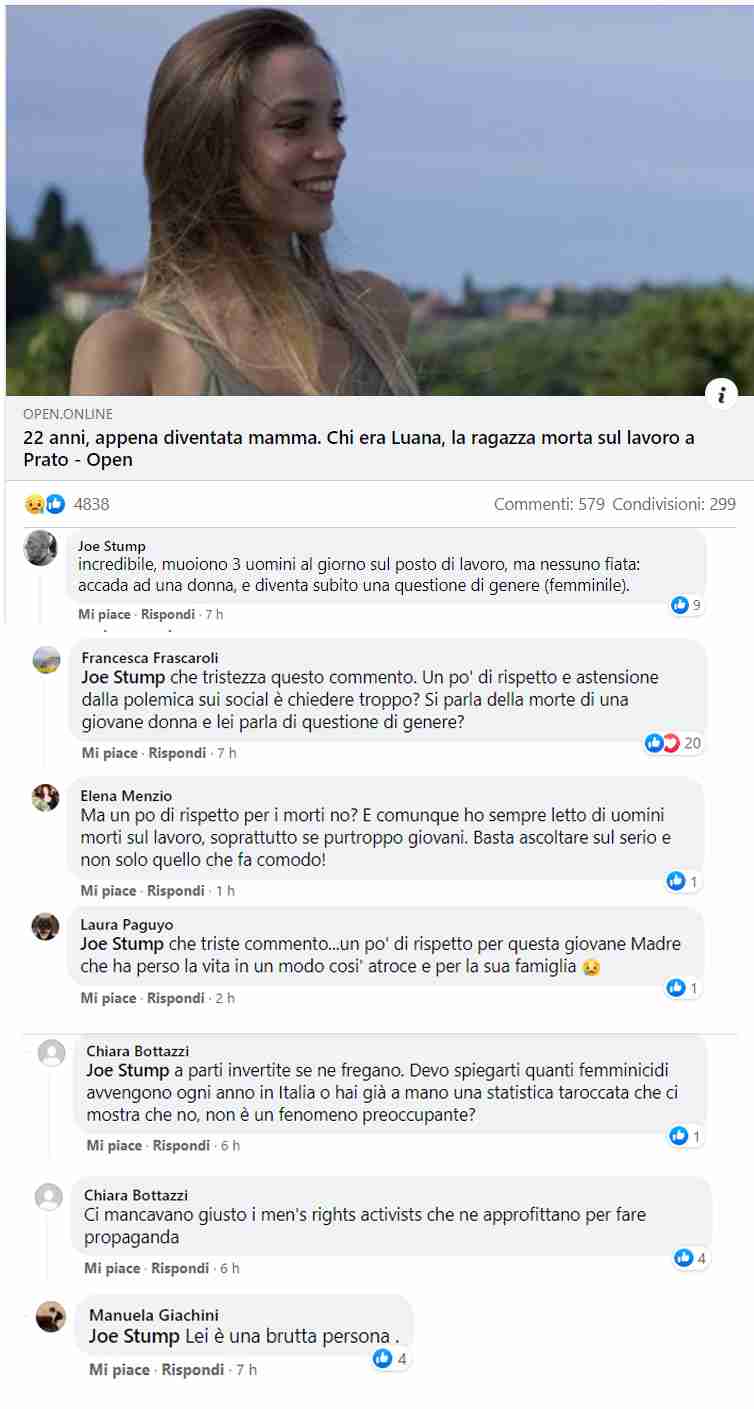View 20 reactions on Francesca's reply
This screenshot has height=1409, width=754.
point(674,743)
